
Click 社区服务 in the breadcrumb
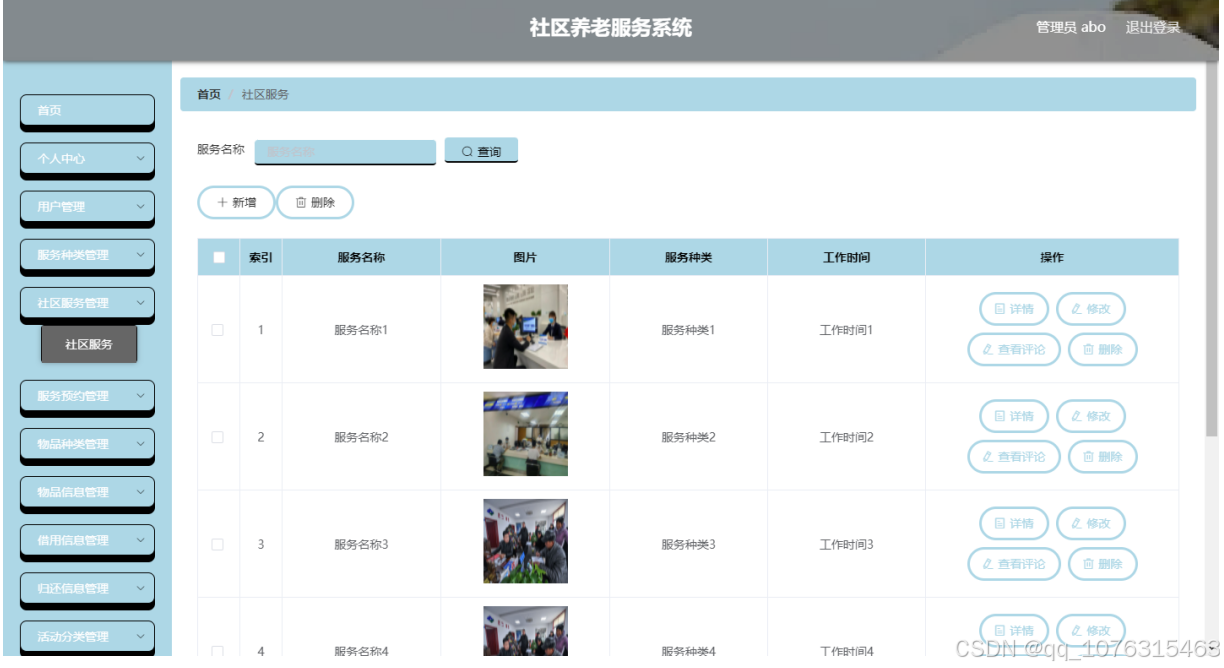[x=265, y=94]
